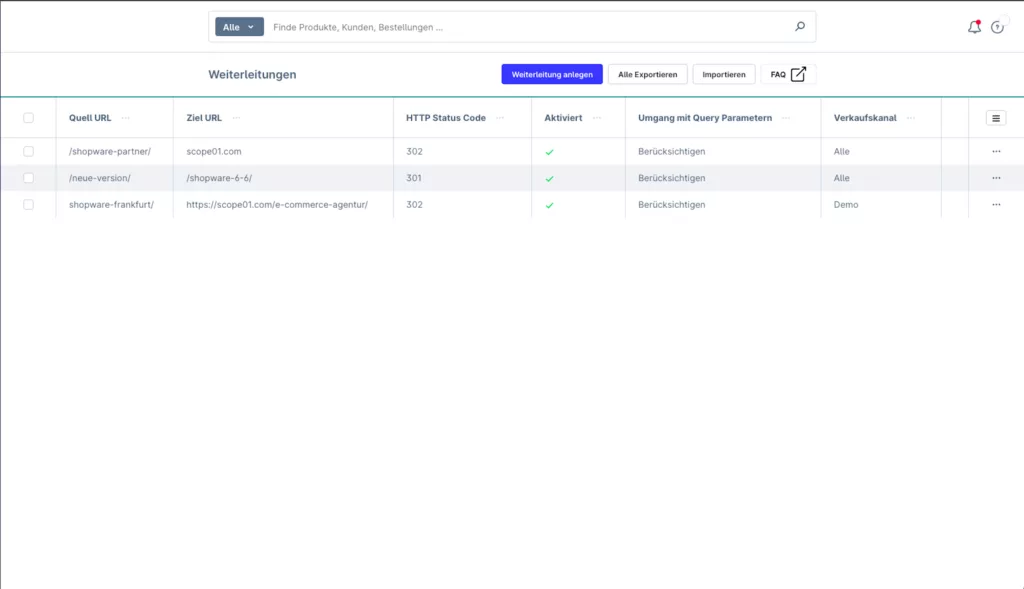
Task: Click Weiterleitung anlegen button
Action: point(552,74)
